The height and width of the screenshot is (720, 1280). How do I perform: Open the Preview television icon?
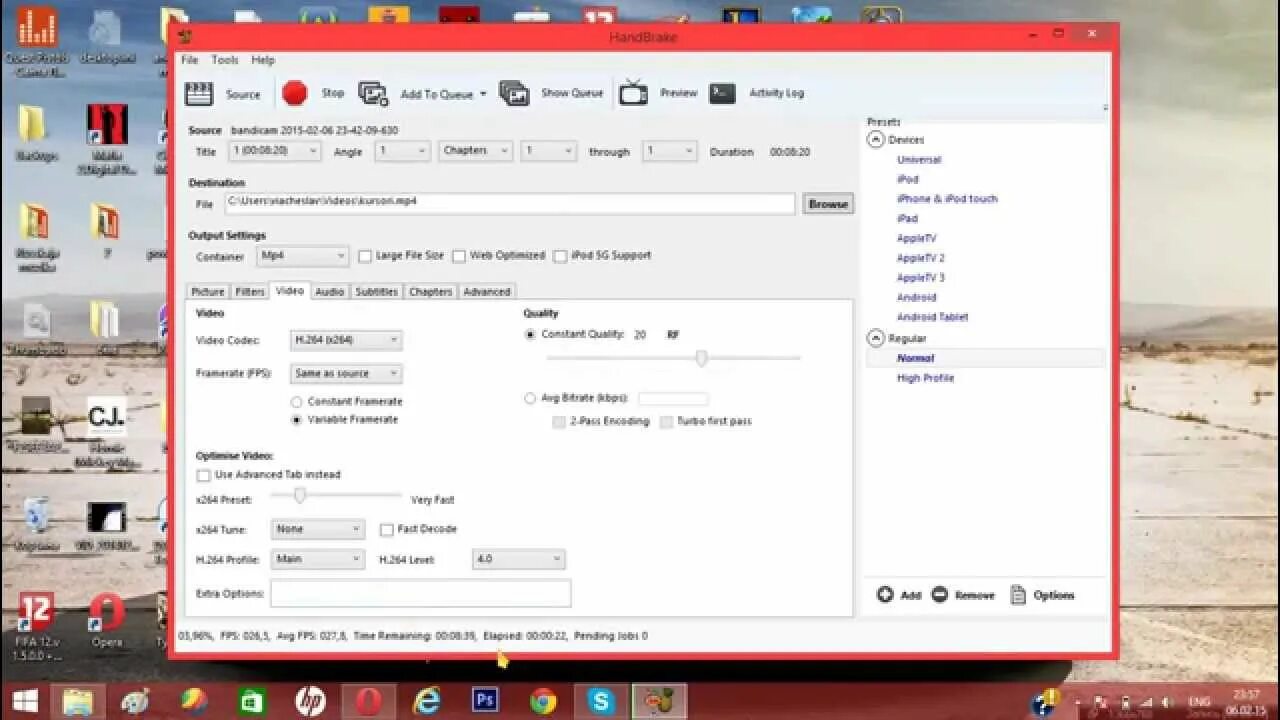point(633,93)
